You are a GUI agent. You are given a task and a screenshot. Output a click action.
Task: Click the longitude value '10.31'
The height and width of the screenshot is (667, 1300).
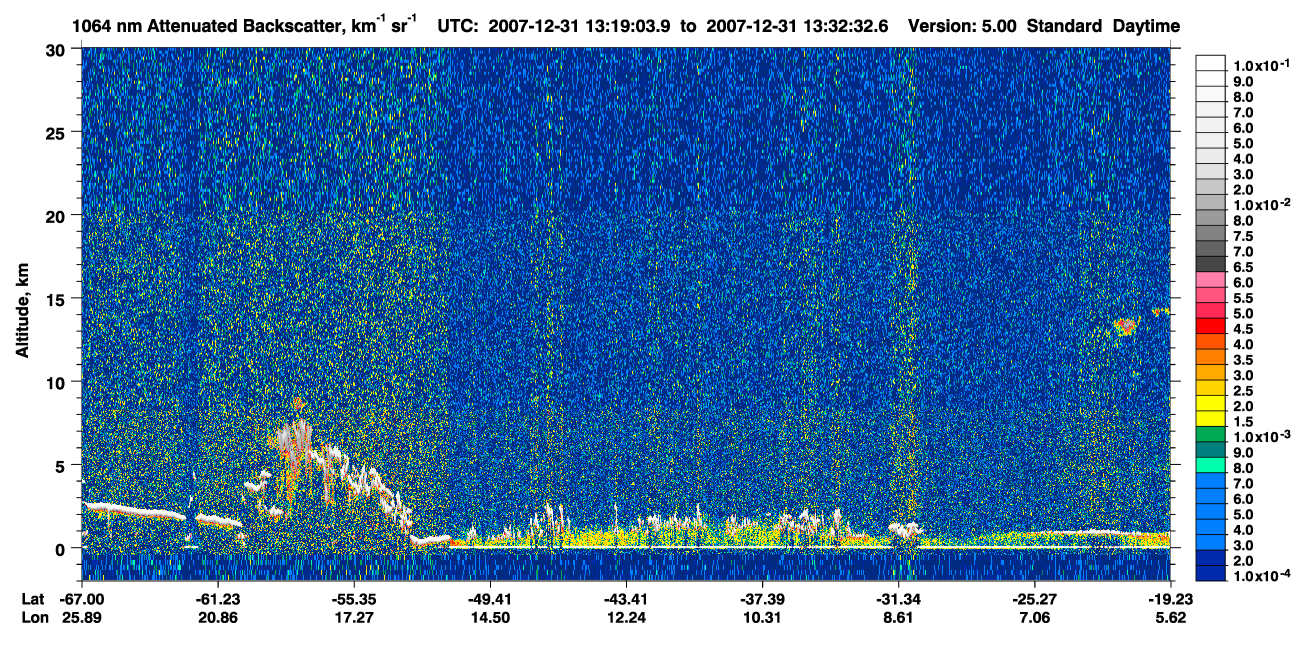pyautogui.click(x=764, y=618)
